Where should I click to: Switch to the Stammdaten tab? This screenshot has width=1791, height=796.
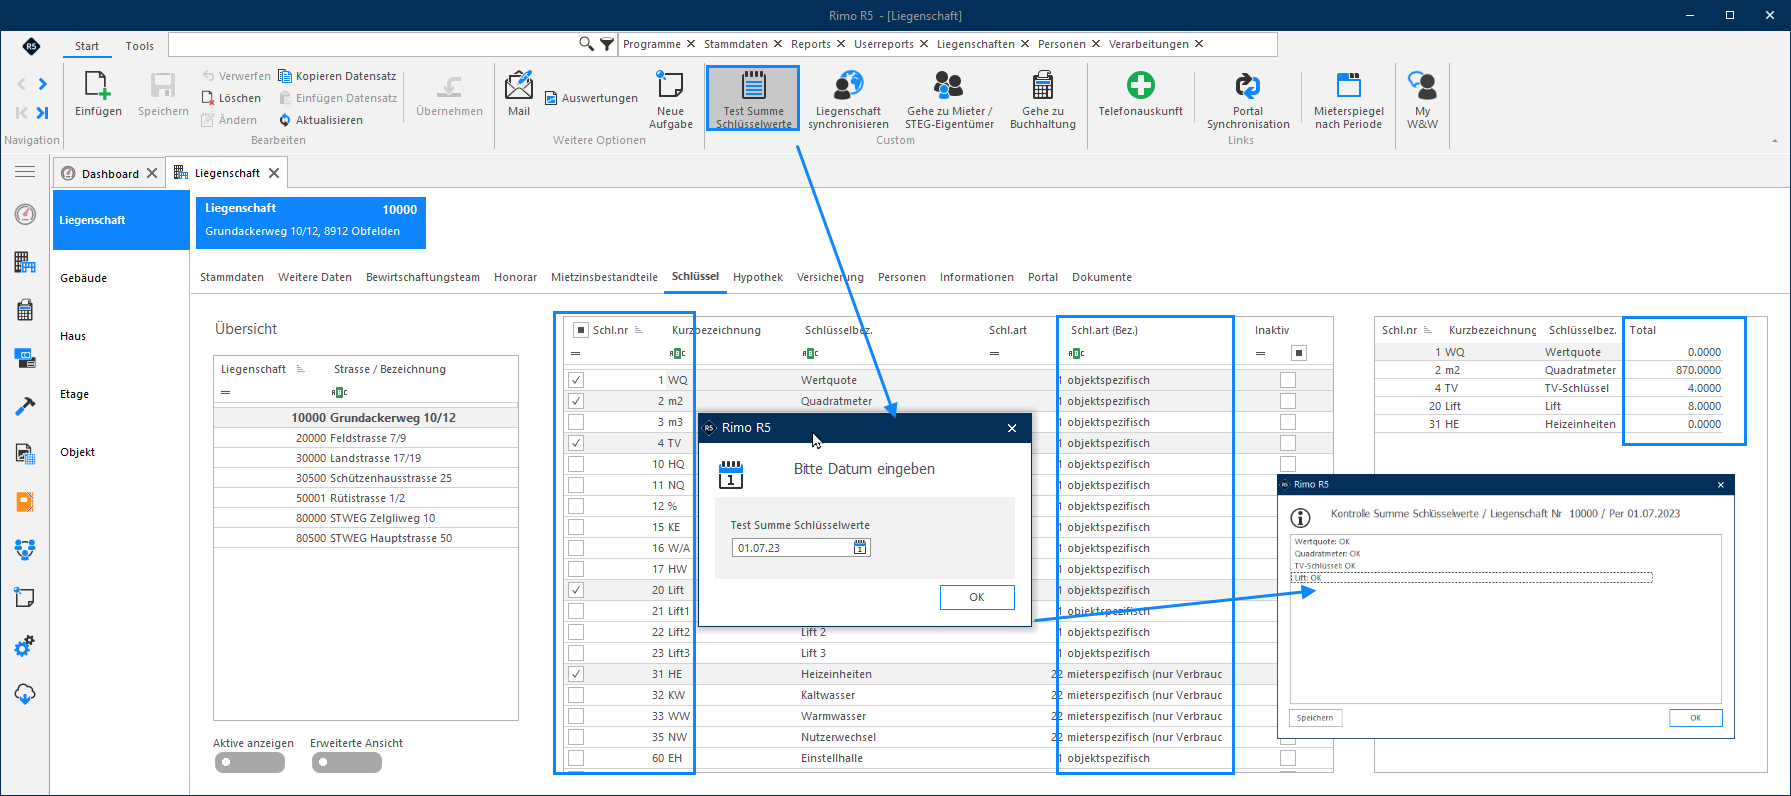[x=232, y=277]
